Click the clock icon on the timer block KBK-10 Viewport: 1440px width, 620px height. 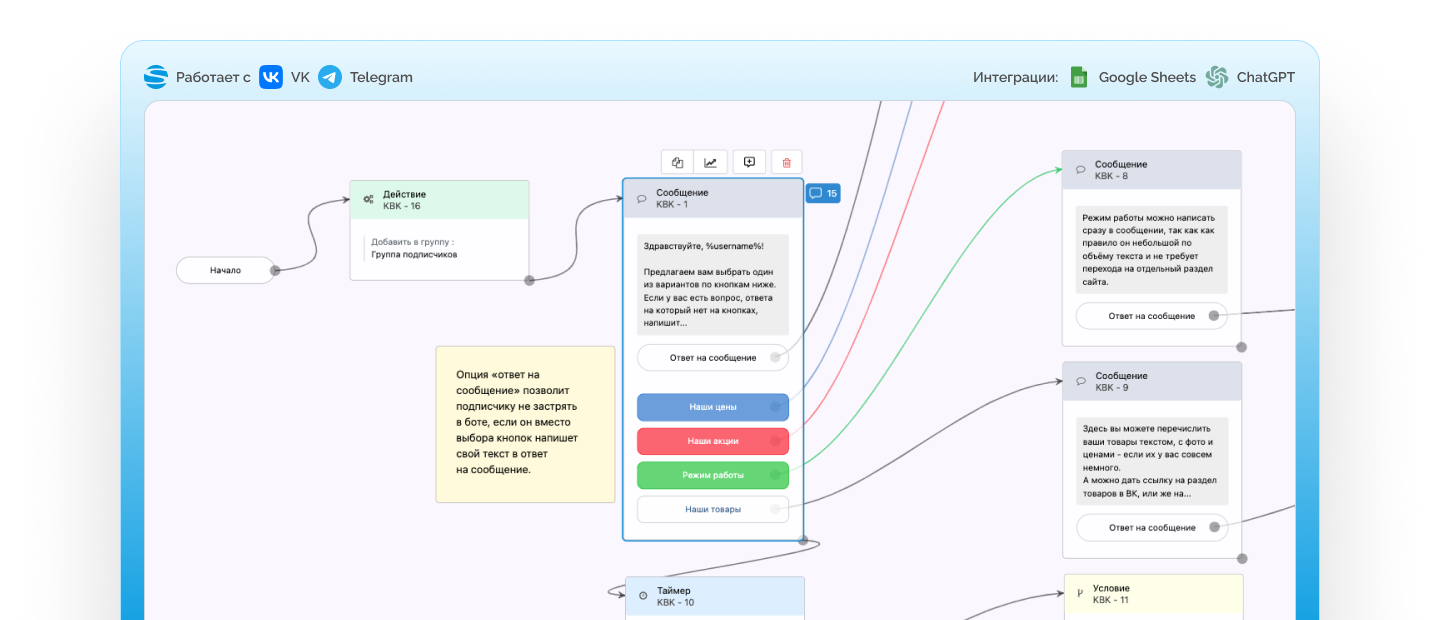coord(642,597)
